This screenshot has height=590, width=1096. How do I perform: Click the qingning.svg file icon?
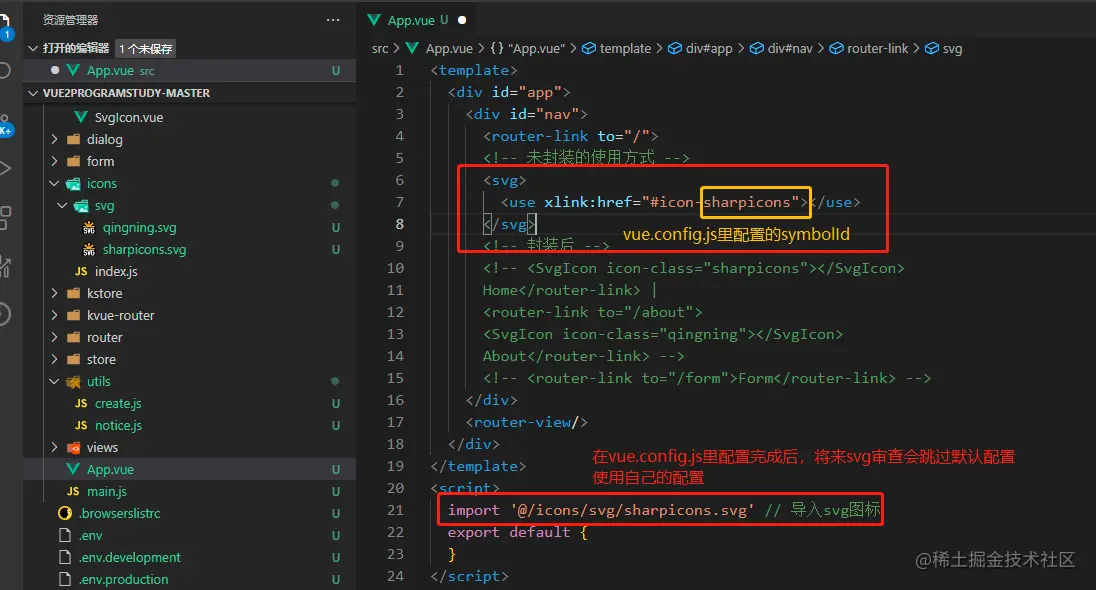pos(89,228)
